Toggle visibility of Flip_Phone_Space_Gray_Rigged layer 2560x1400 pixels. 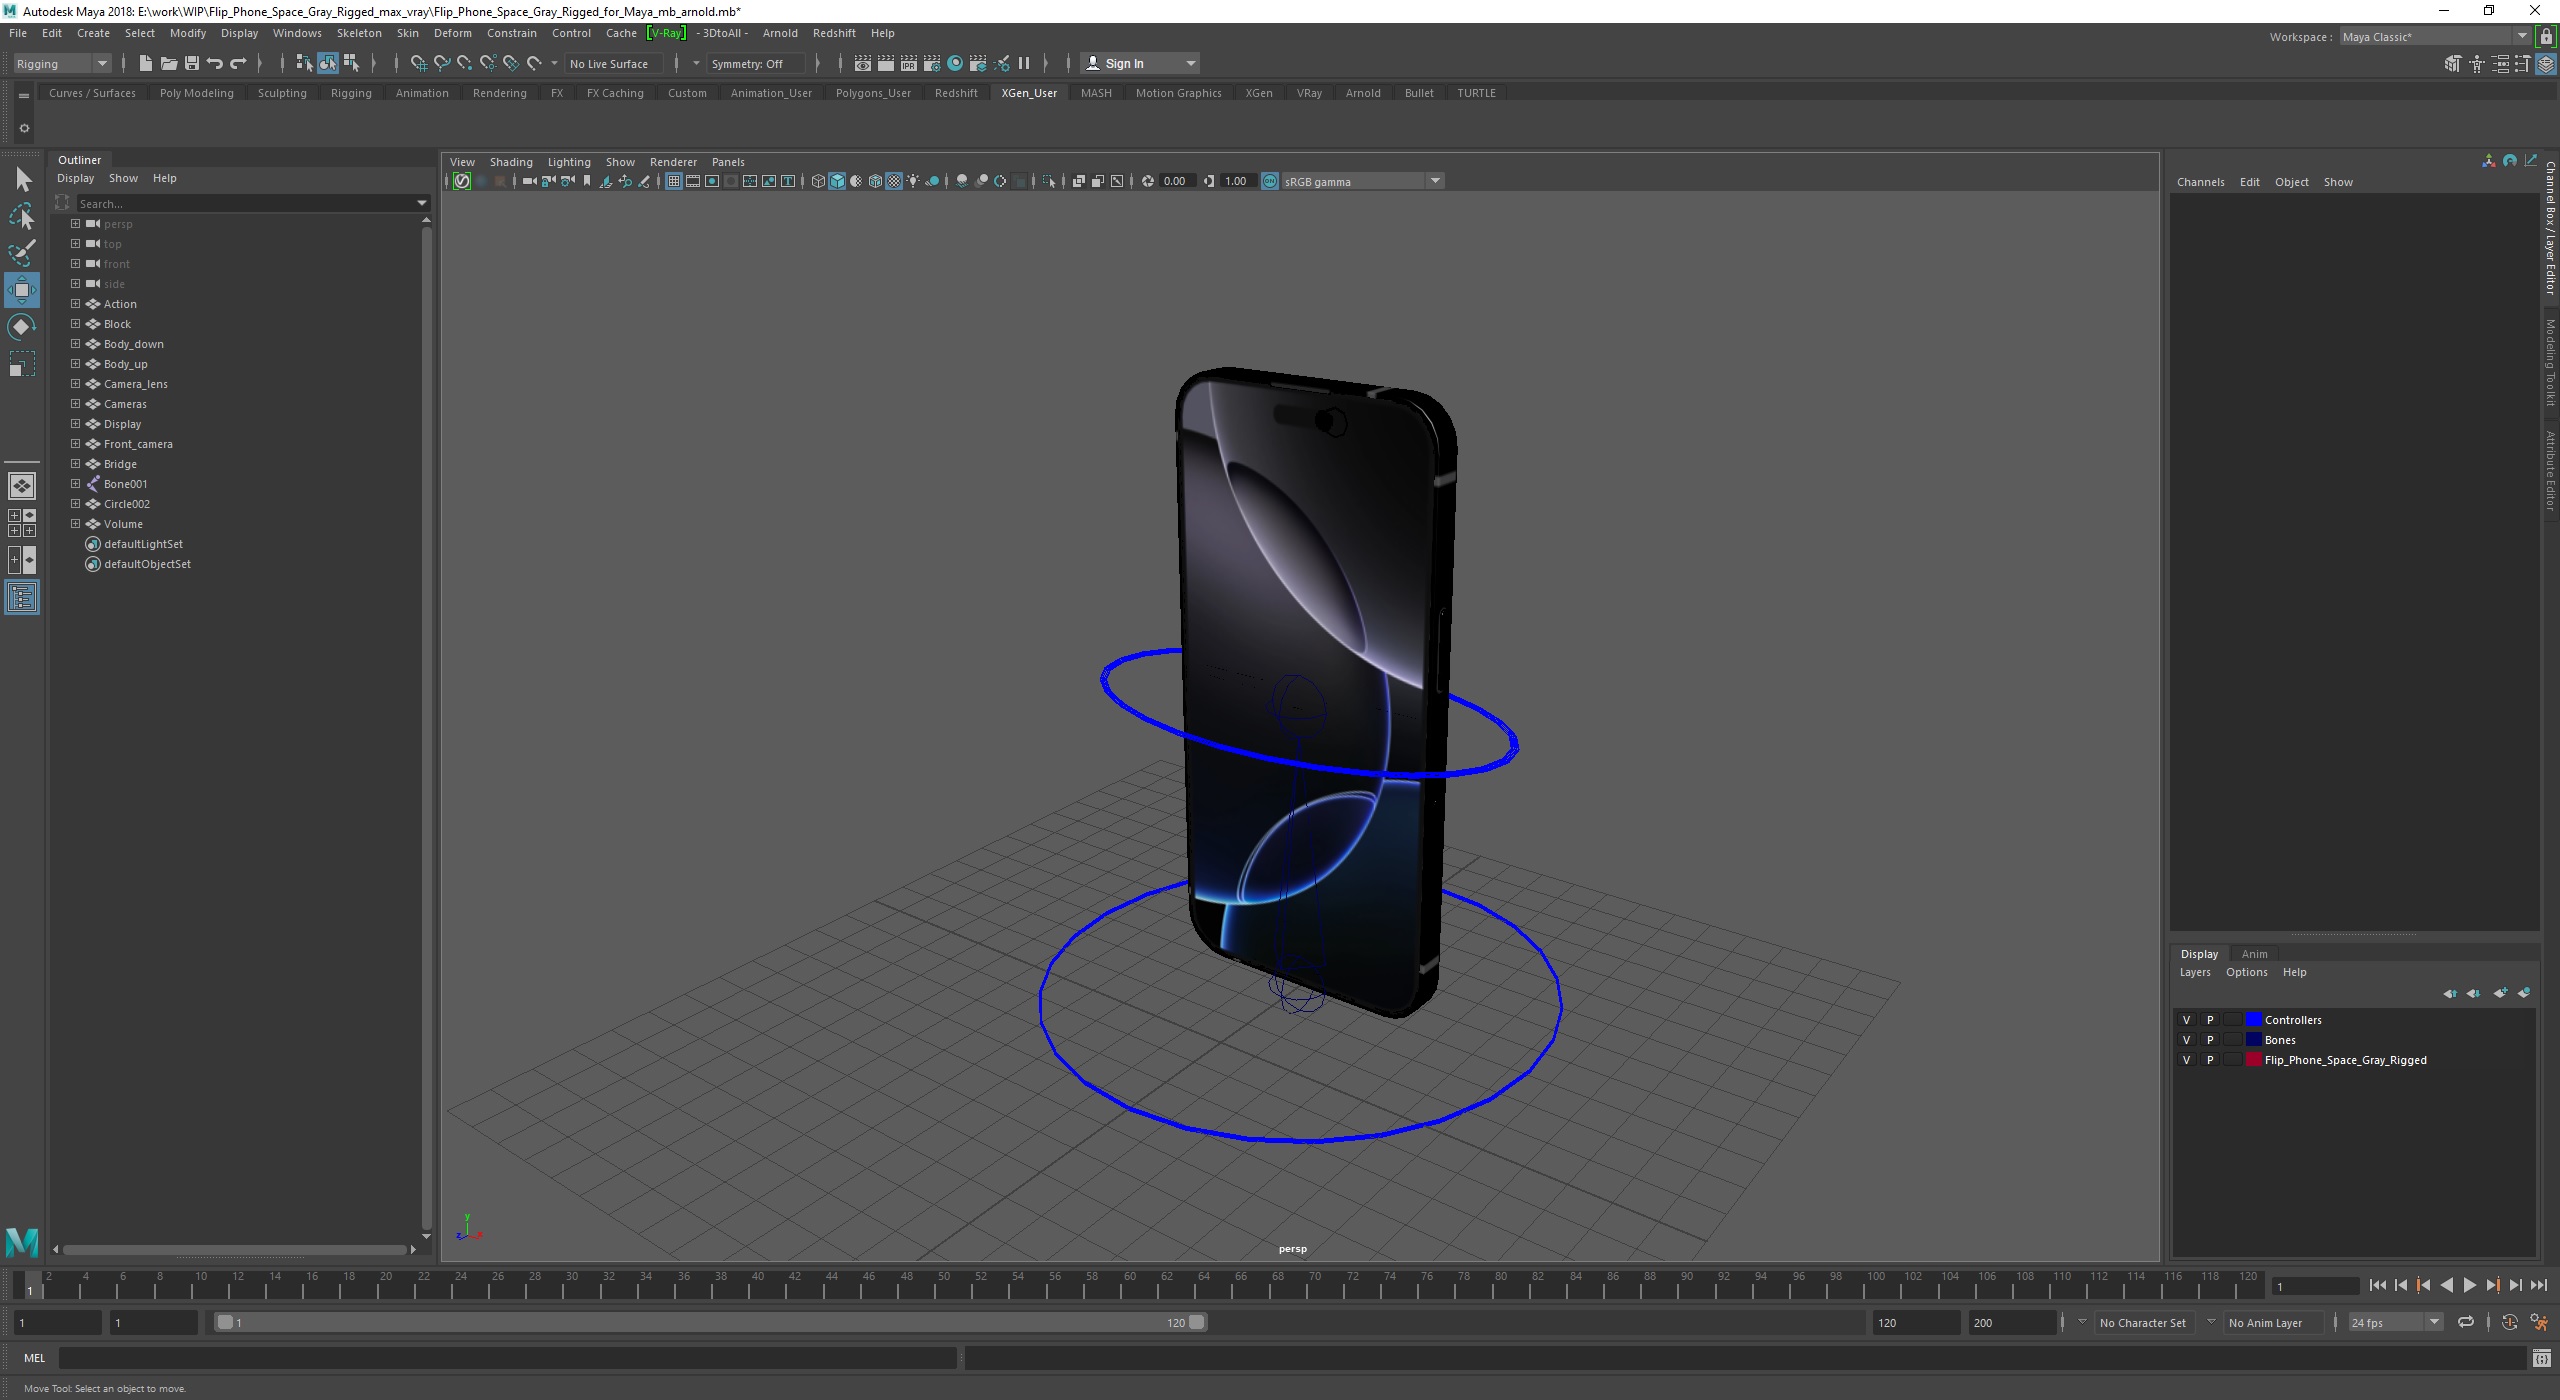(x=2186, y=1059)
